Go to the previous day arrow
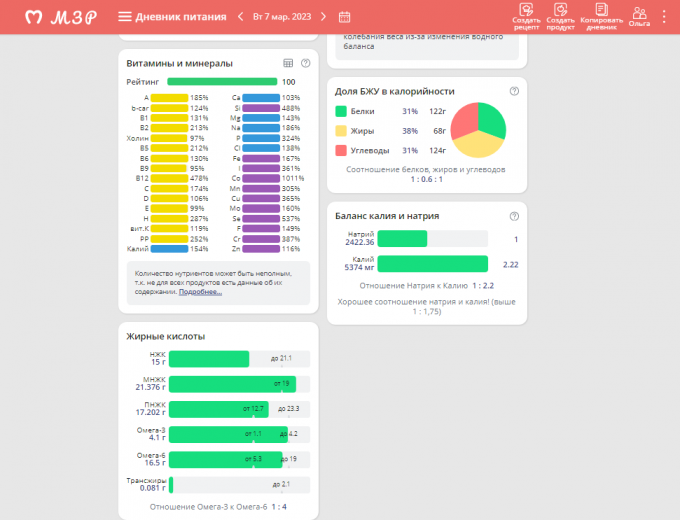The height and width of the screenshot is (520, 680). [x=240, y=17]
